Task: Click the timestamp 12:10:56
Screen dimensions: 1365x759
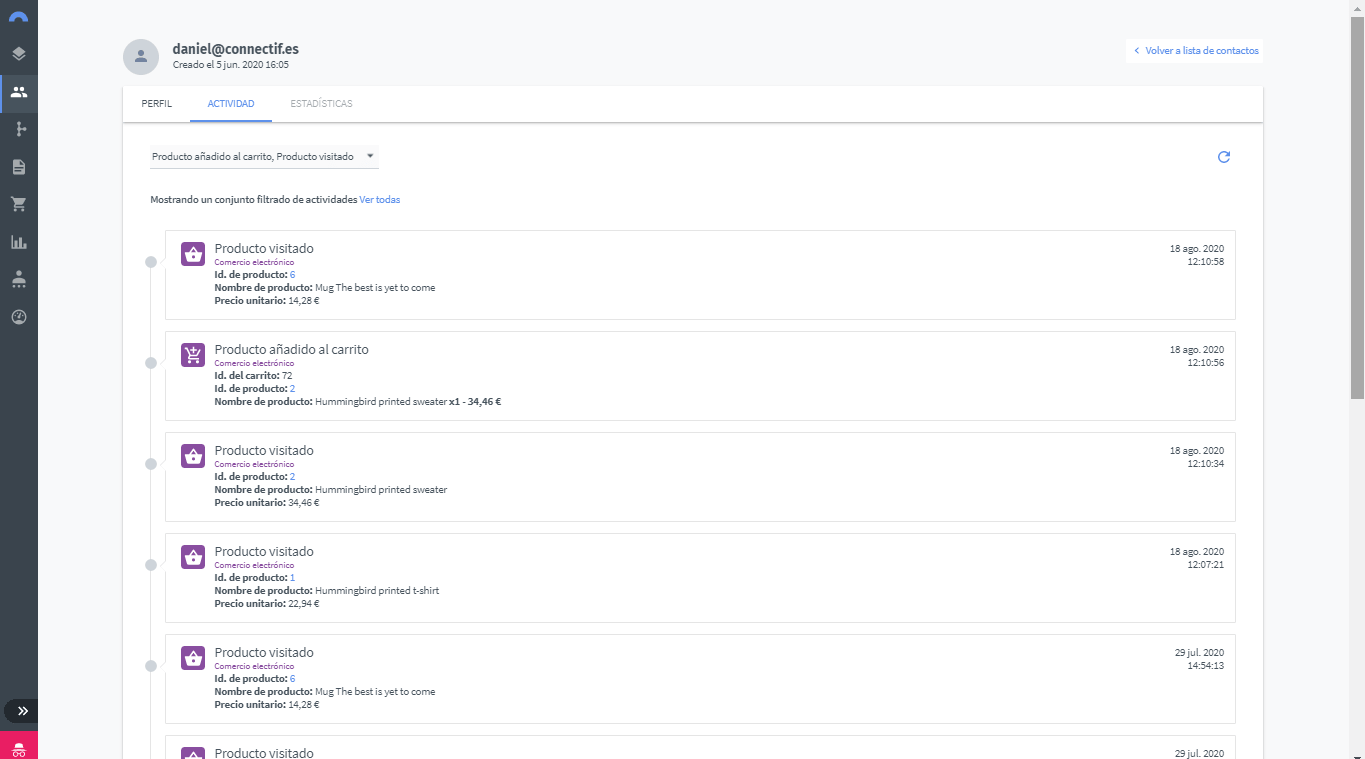Action: tap(1205, 363)
